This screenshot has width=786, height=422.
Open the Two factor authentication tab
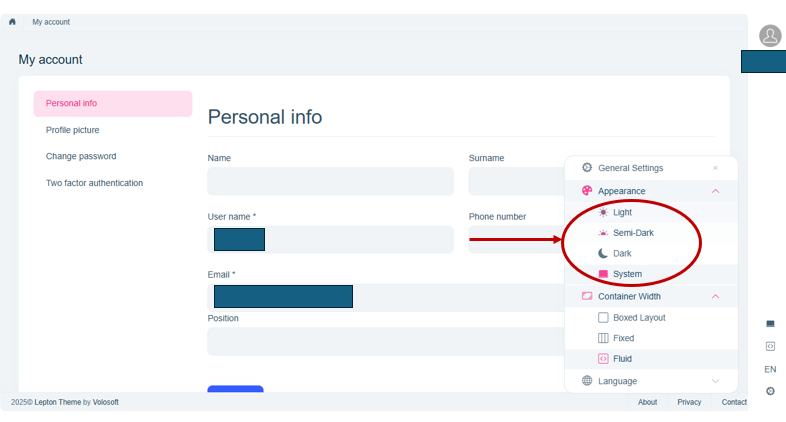click(x=94, y=183)
